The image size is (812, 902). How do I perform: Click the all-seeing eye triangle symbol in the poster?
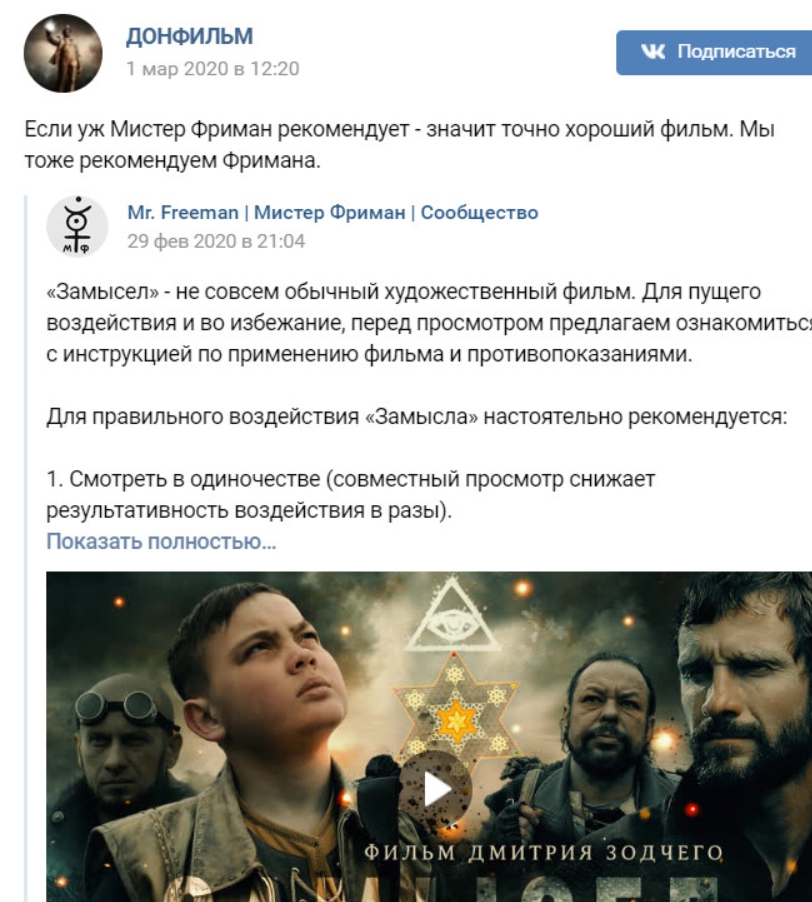point(453,617)
